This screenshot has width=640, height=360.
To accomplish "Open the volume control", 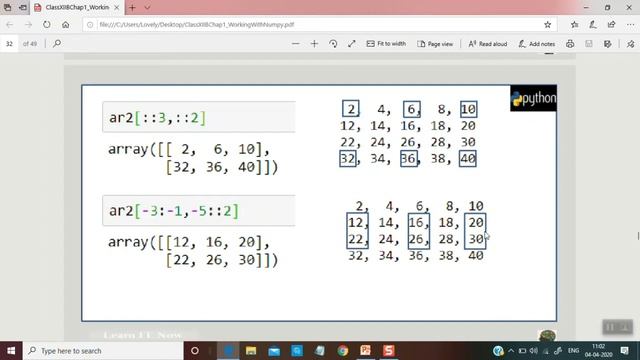I will tap(533, 351).
